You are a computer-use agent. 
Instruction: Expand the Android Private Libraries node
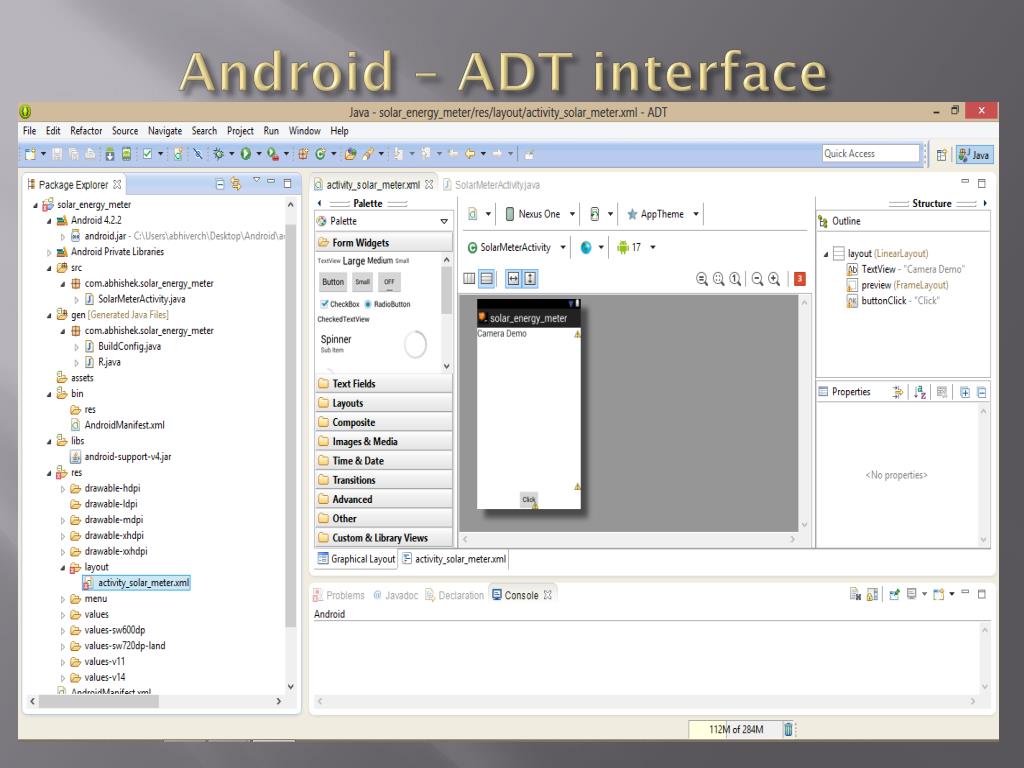pyautogui.click(x=49, y=252)
